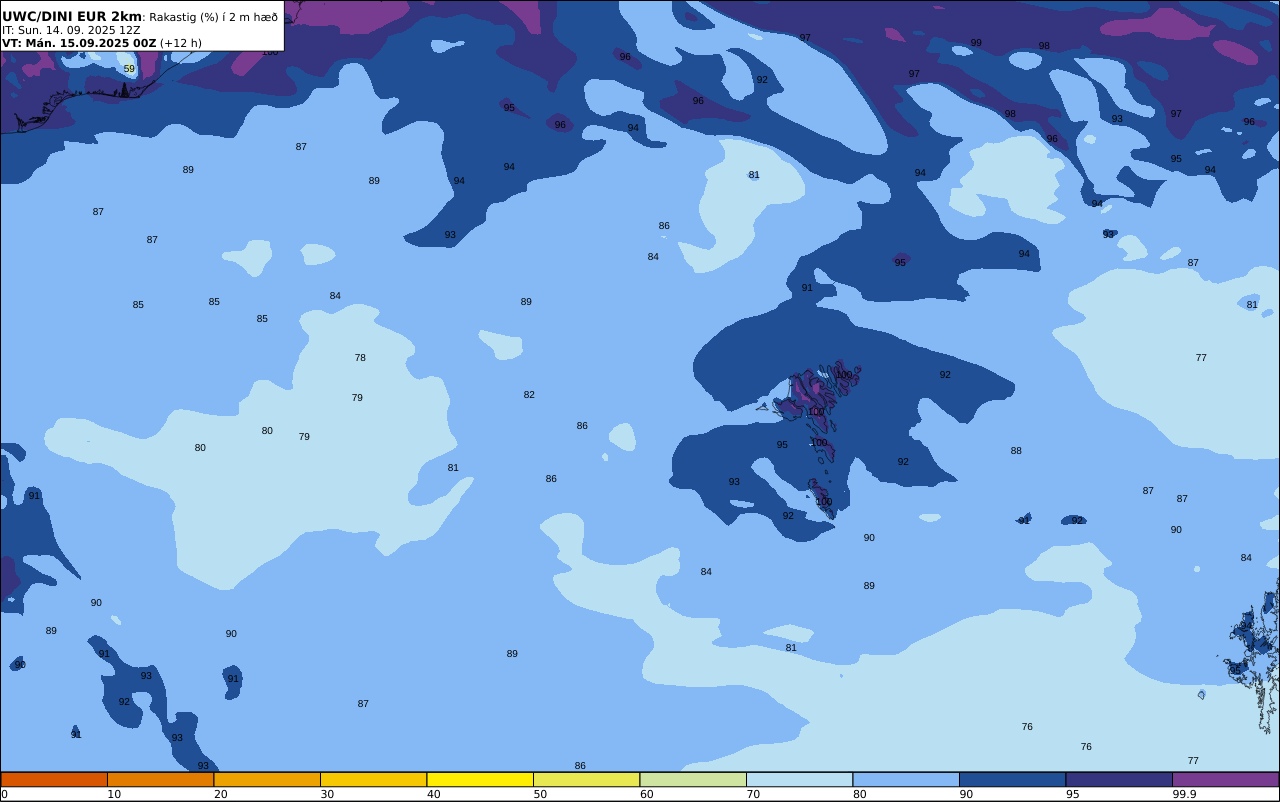Click the map title "UWC/DINI EUR 2km"
This screenshot has height=802, width=1280.
click(72, 16)
